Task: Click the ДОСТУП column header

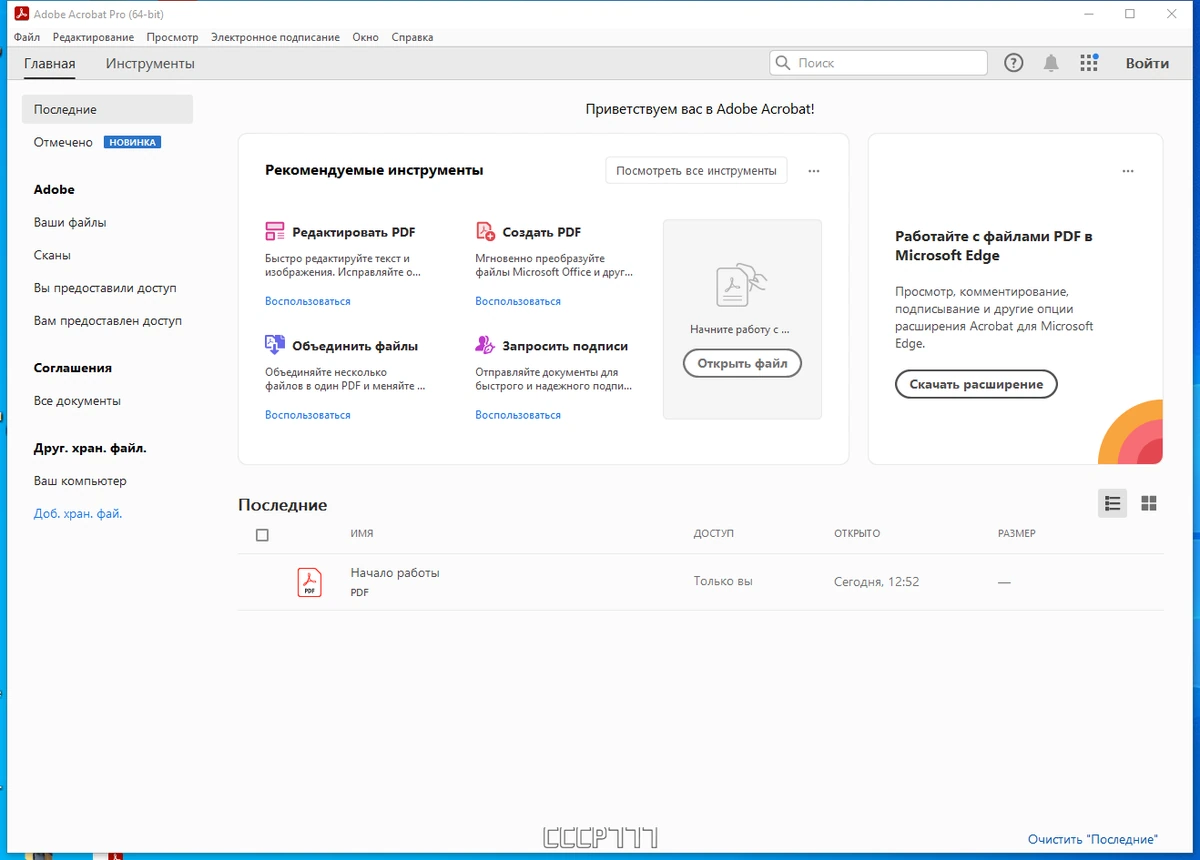Action: (714, 534)
